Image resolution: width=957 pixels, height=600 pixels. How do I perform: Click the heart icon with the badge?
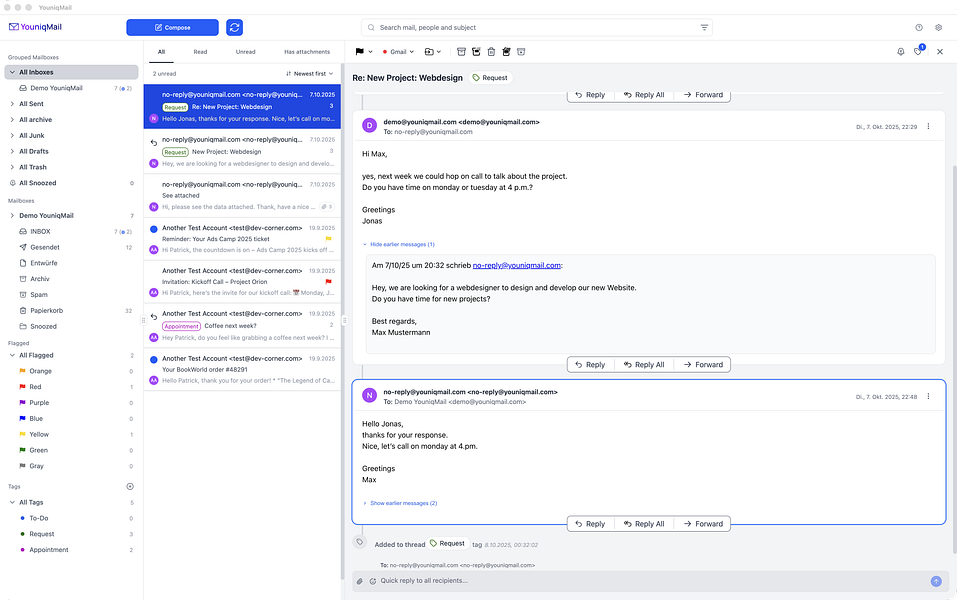click(917, 52)
